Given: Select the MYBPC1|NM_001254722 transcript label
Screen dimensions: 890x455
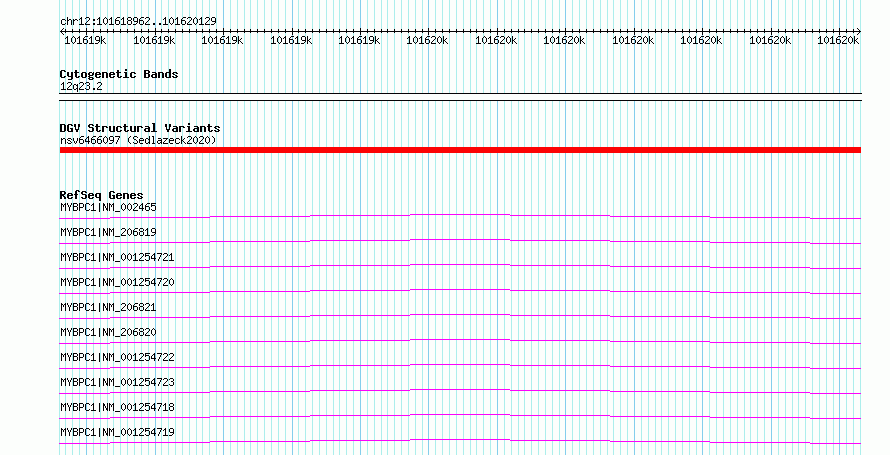Looking at the screenshot, I should 117,357.
